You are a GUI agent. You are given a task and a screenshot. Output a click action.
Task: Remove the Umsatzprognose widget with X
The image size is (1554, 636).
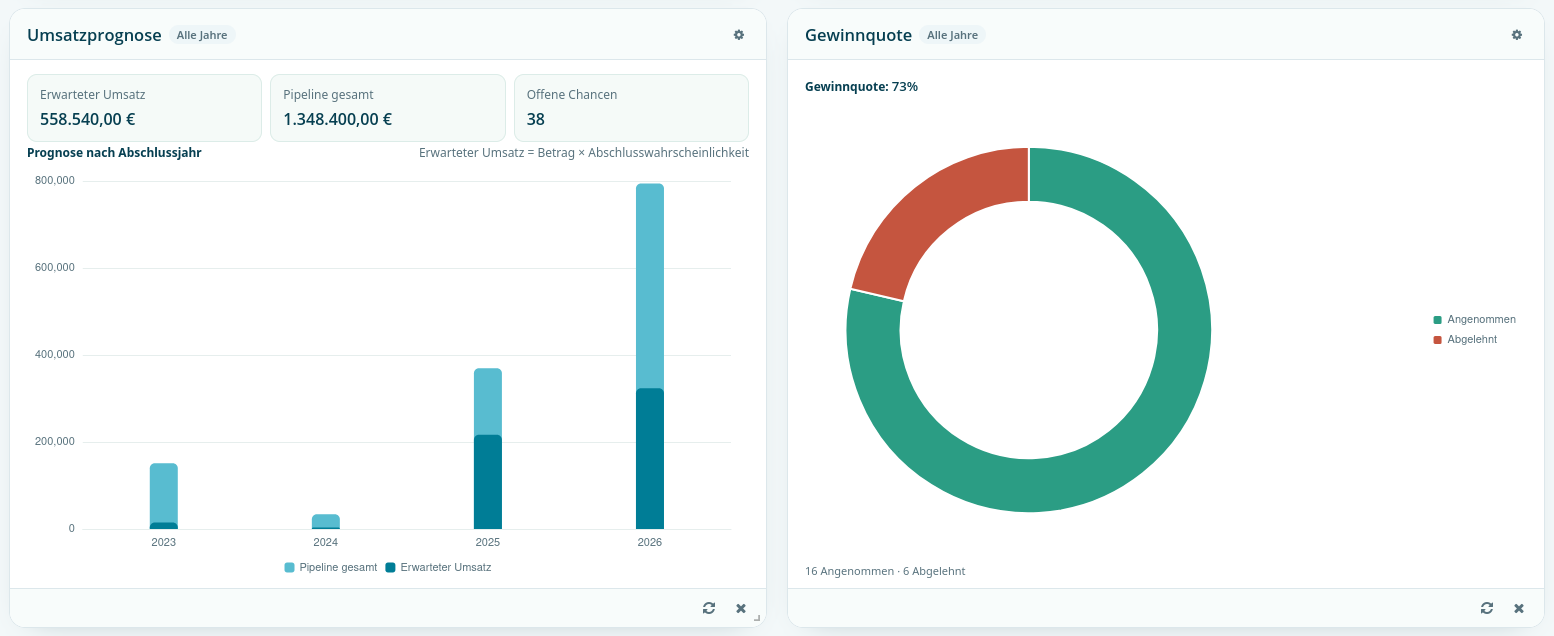point(741,608)
